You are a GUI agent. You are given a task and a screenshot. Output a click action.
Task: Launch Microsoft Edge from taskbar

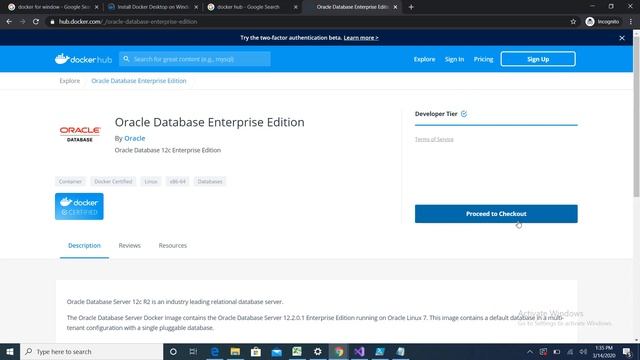(x=215, y=351)
